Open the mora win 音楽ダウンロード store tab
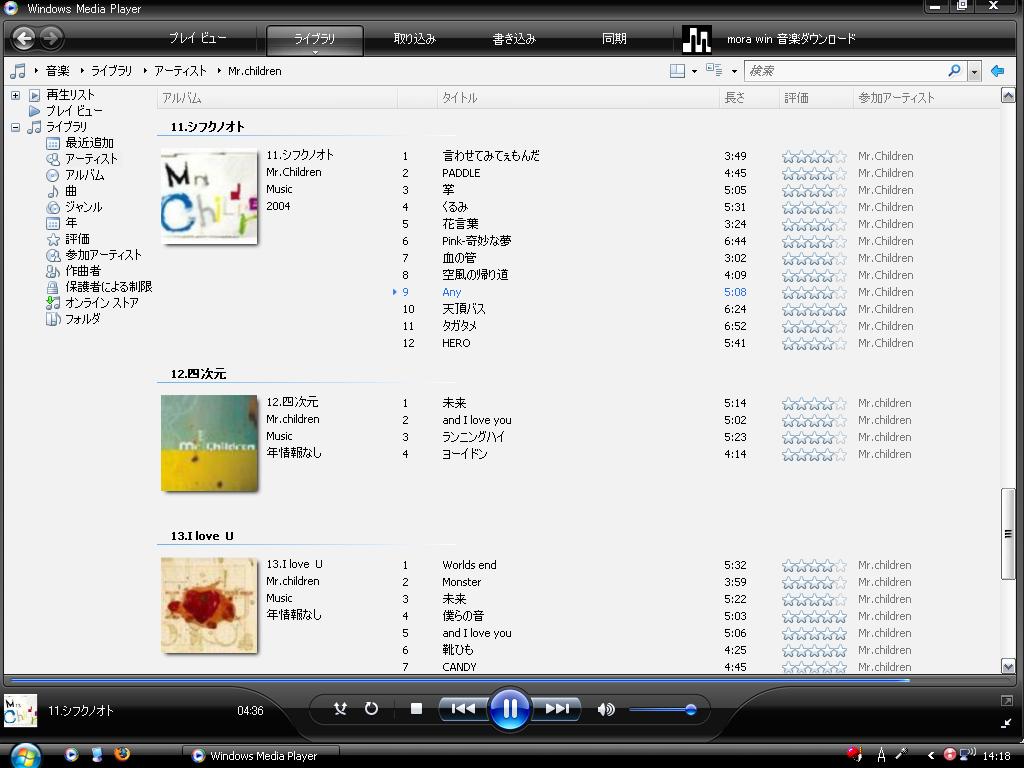This screenshot has width=1024, height=768. (791, 39)
